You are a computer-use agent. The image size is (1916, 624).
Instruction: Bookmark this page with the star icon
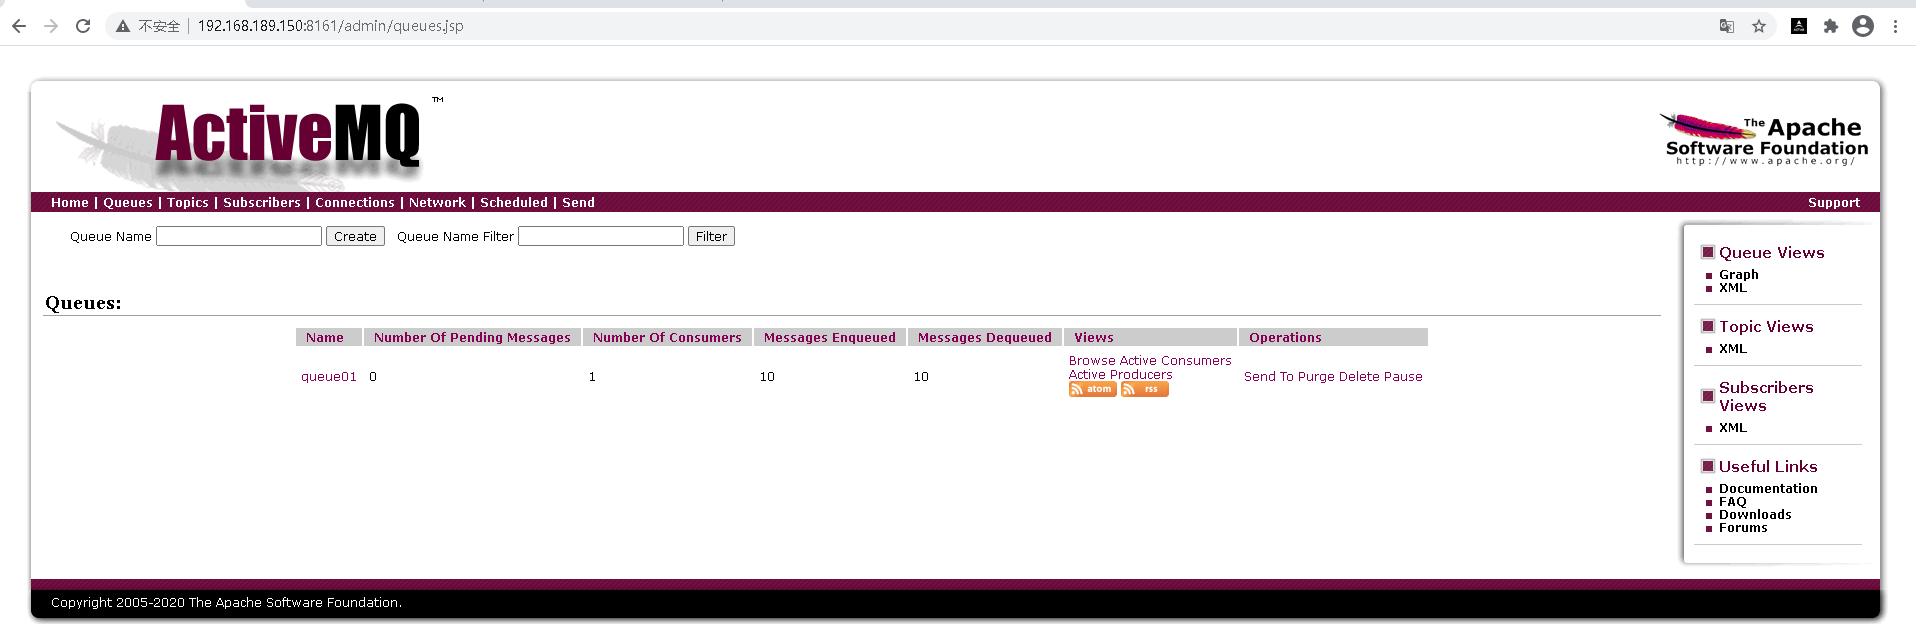(x=1759, y=26)
